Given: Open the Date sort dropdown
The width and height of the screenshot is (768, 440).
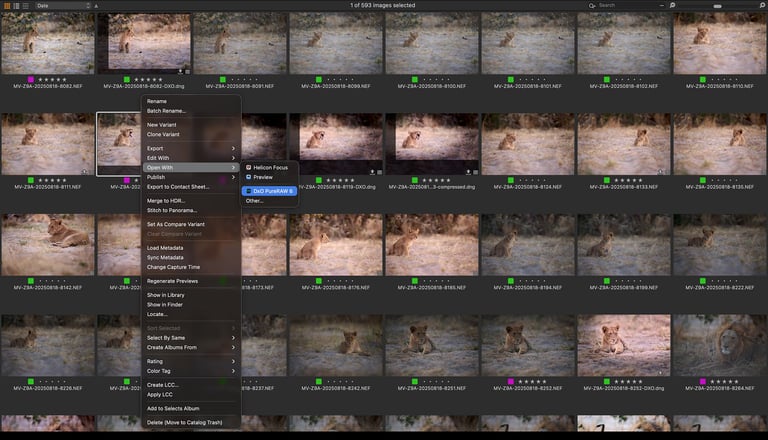Looking at the screenshot, I should click(x=58, y=6).
